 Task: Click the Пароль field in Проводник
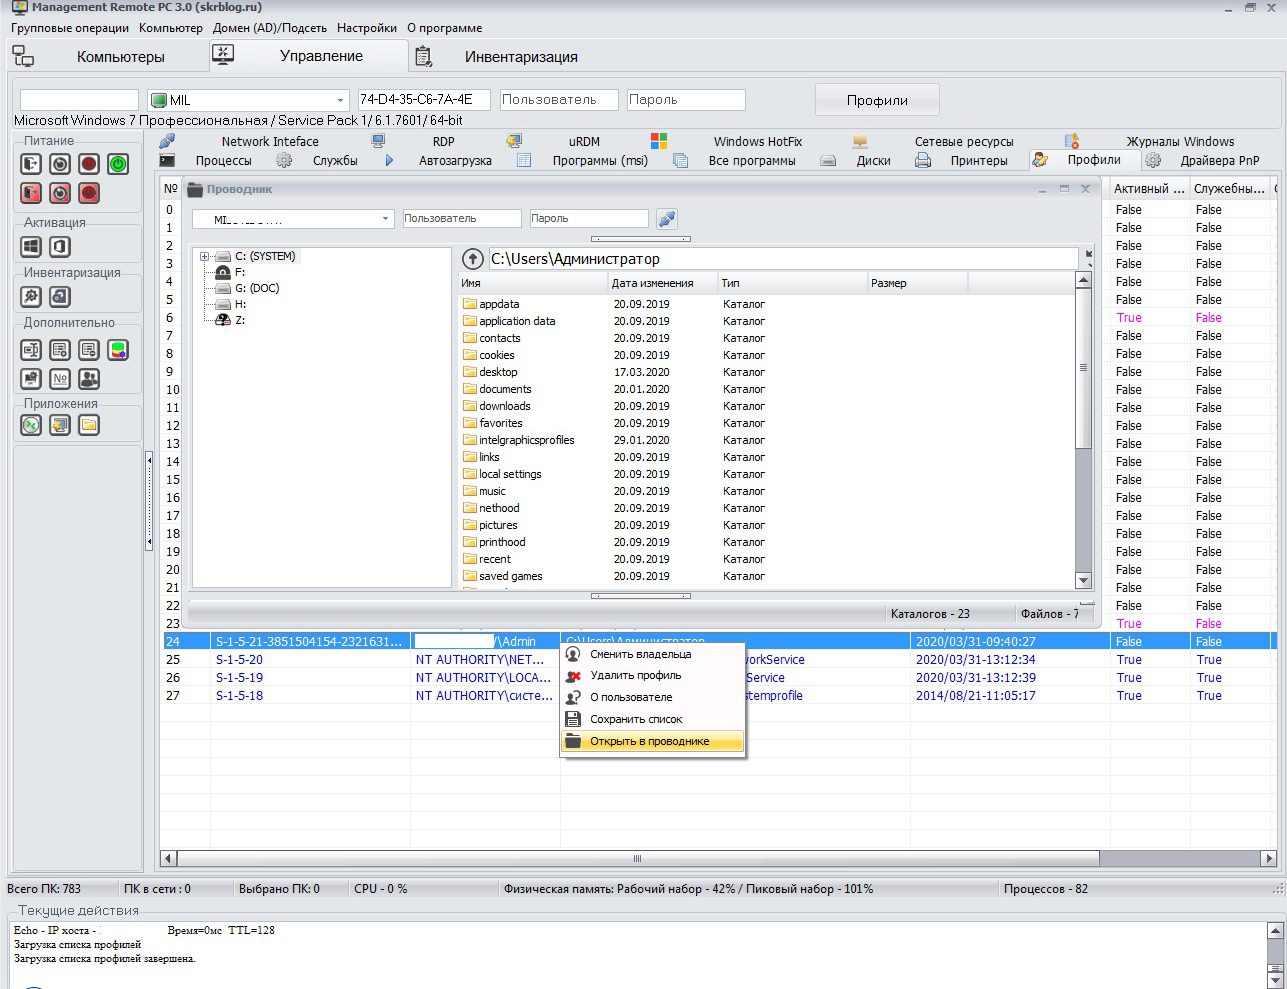(x=589, y=218)
